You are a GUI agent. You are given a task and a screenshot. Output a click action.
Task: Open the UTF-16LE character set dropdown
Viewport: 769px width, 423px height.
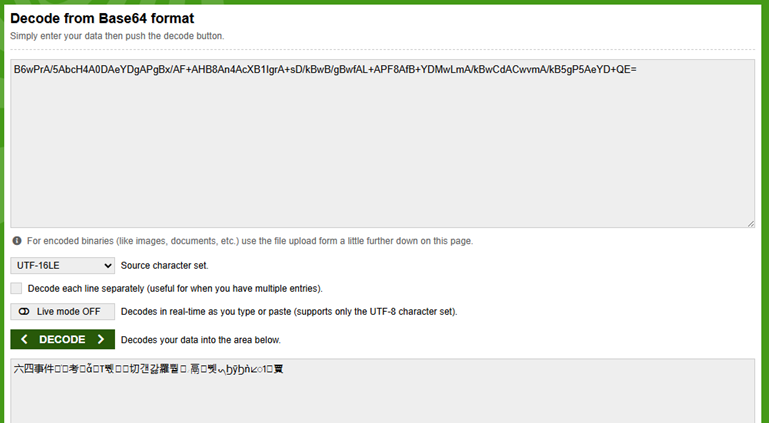tap(62, 265)
